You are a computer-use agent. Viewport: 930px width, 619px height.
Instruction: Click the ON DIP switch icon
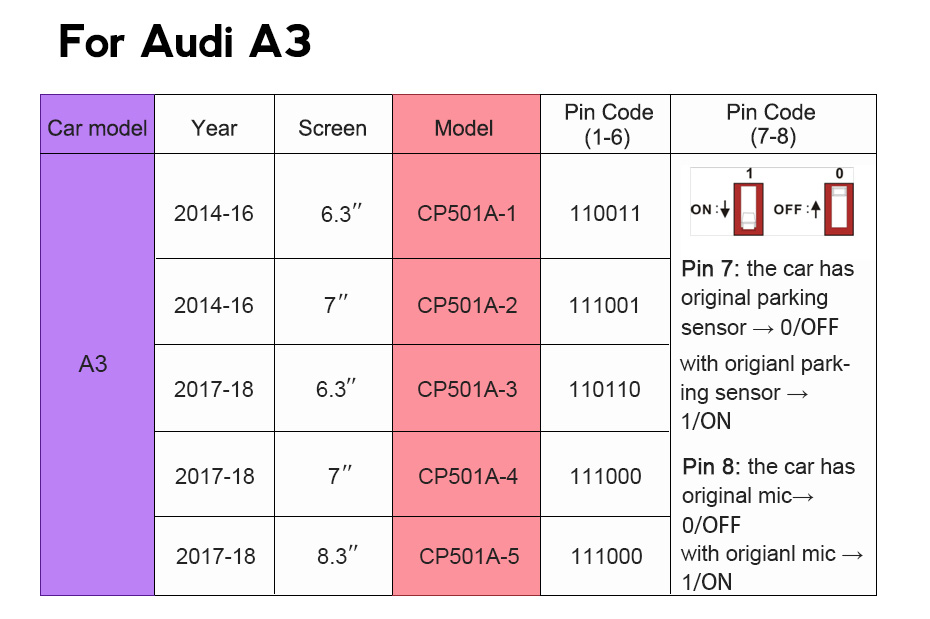pos(748,209)
